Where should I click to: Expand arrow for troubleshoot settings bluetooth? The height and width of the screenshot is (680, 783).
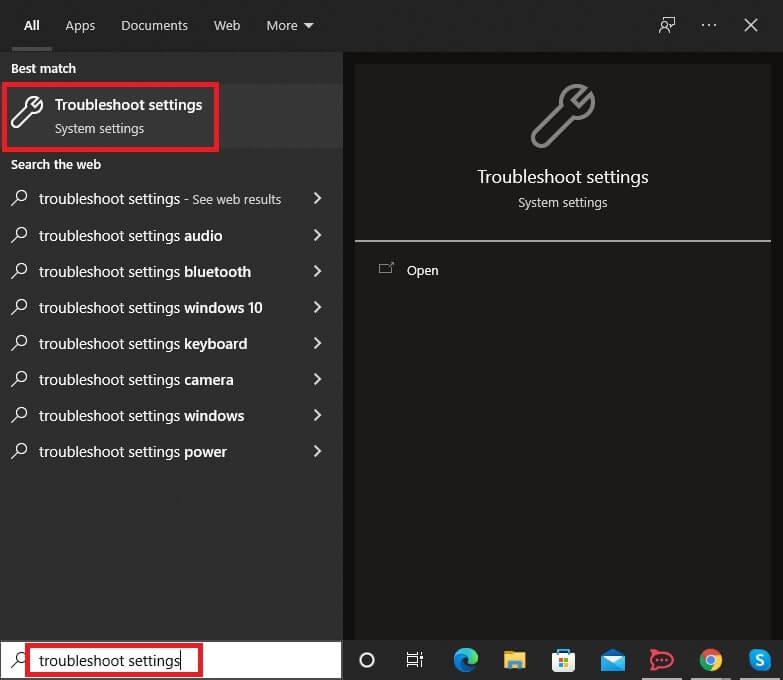pos(317,271)
